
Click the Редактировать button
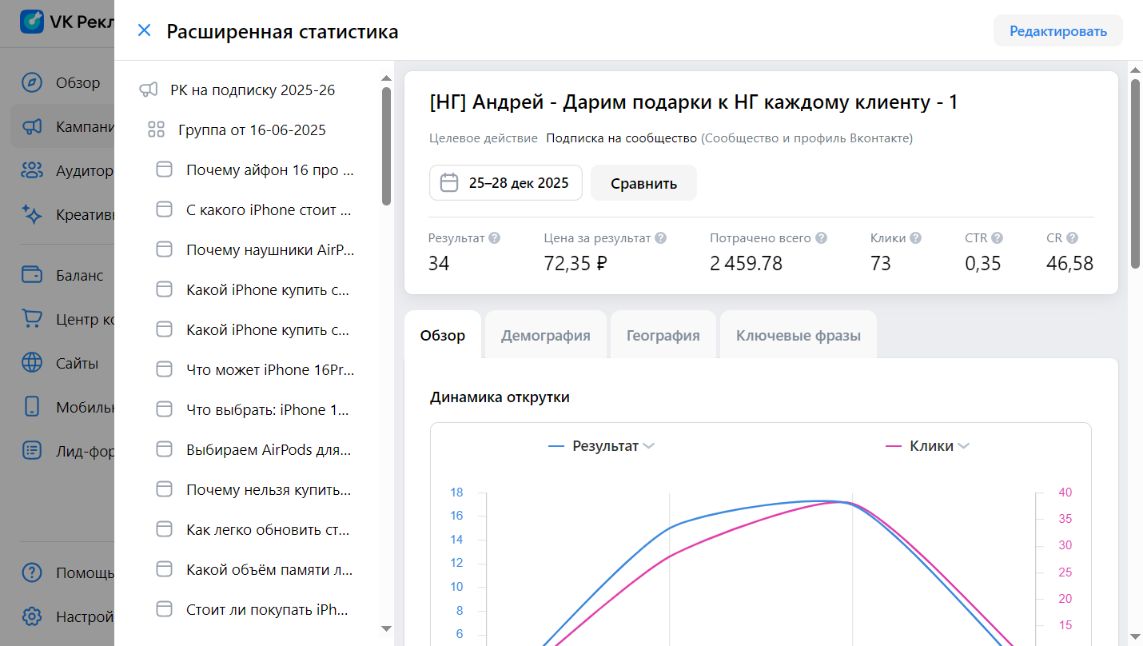1058,31
